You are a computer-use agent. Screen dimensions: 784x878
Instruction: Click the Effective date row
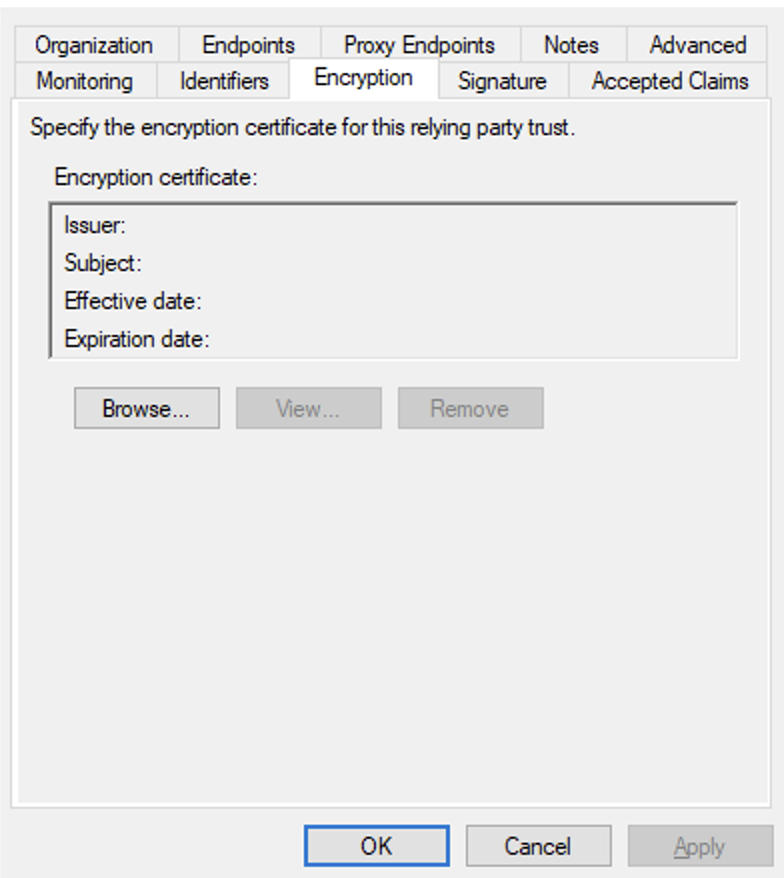[x=133, y=301]
